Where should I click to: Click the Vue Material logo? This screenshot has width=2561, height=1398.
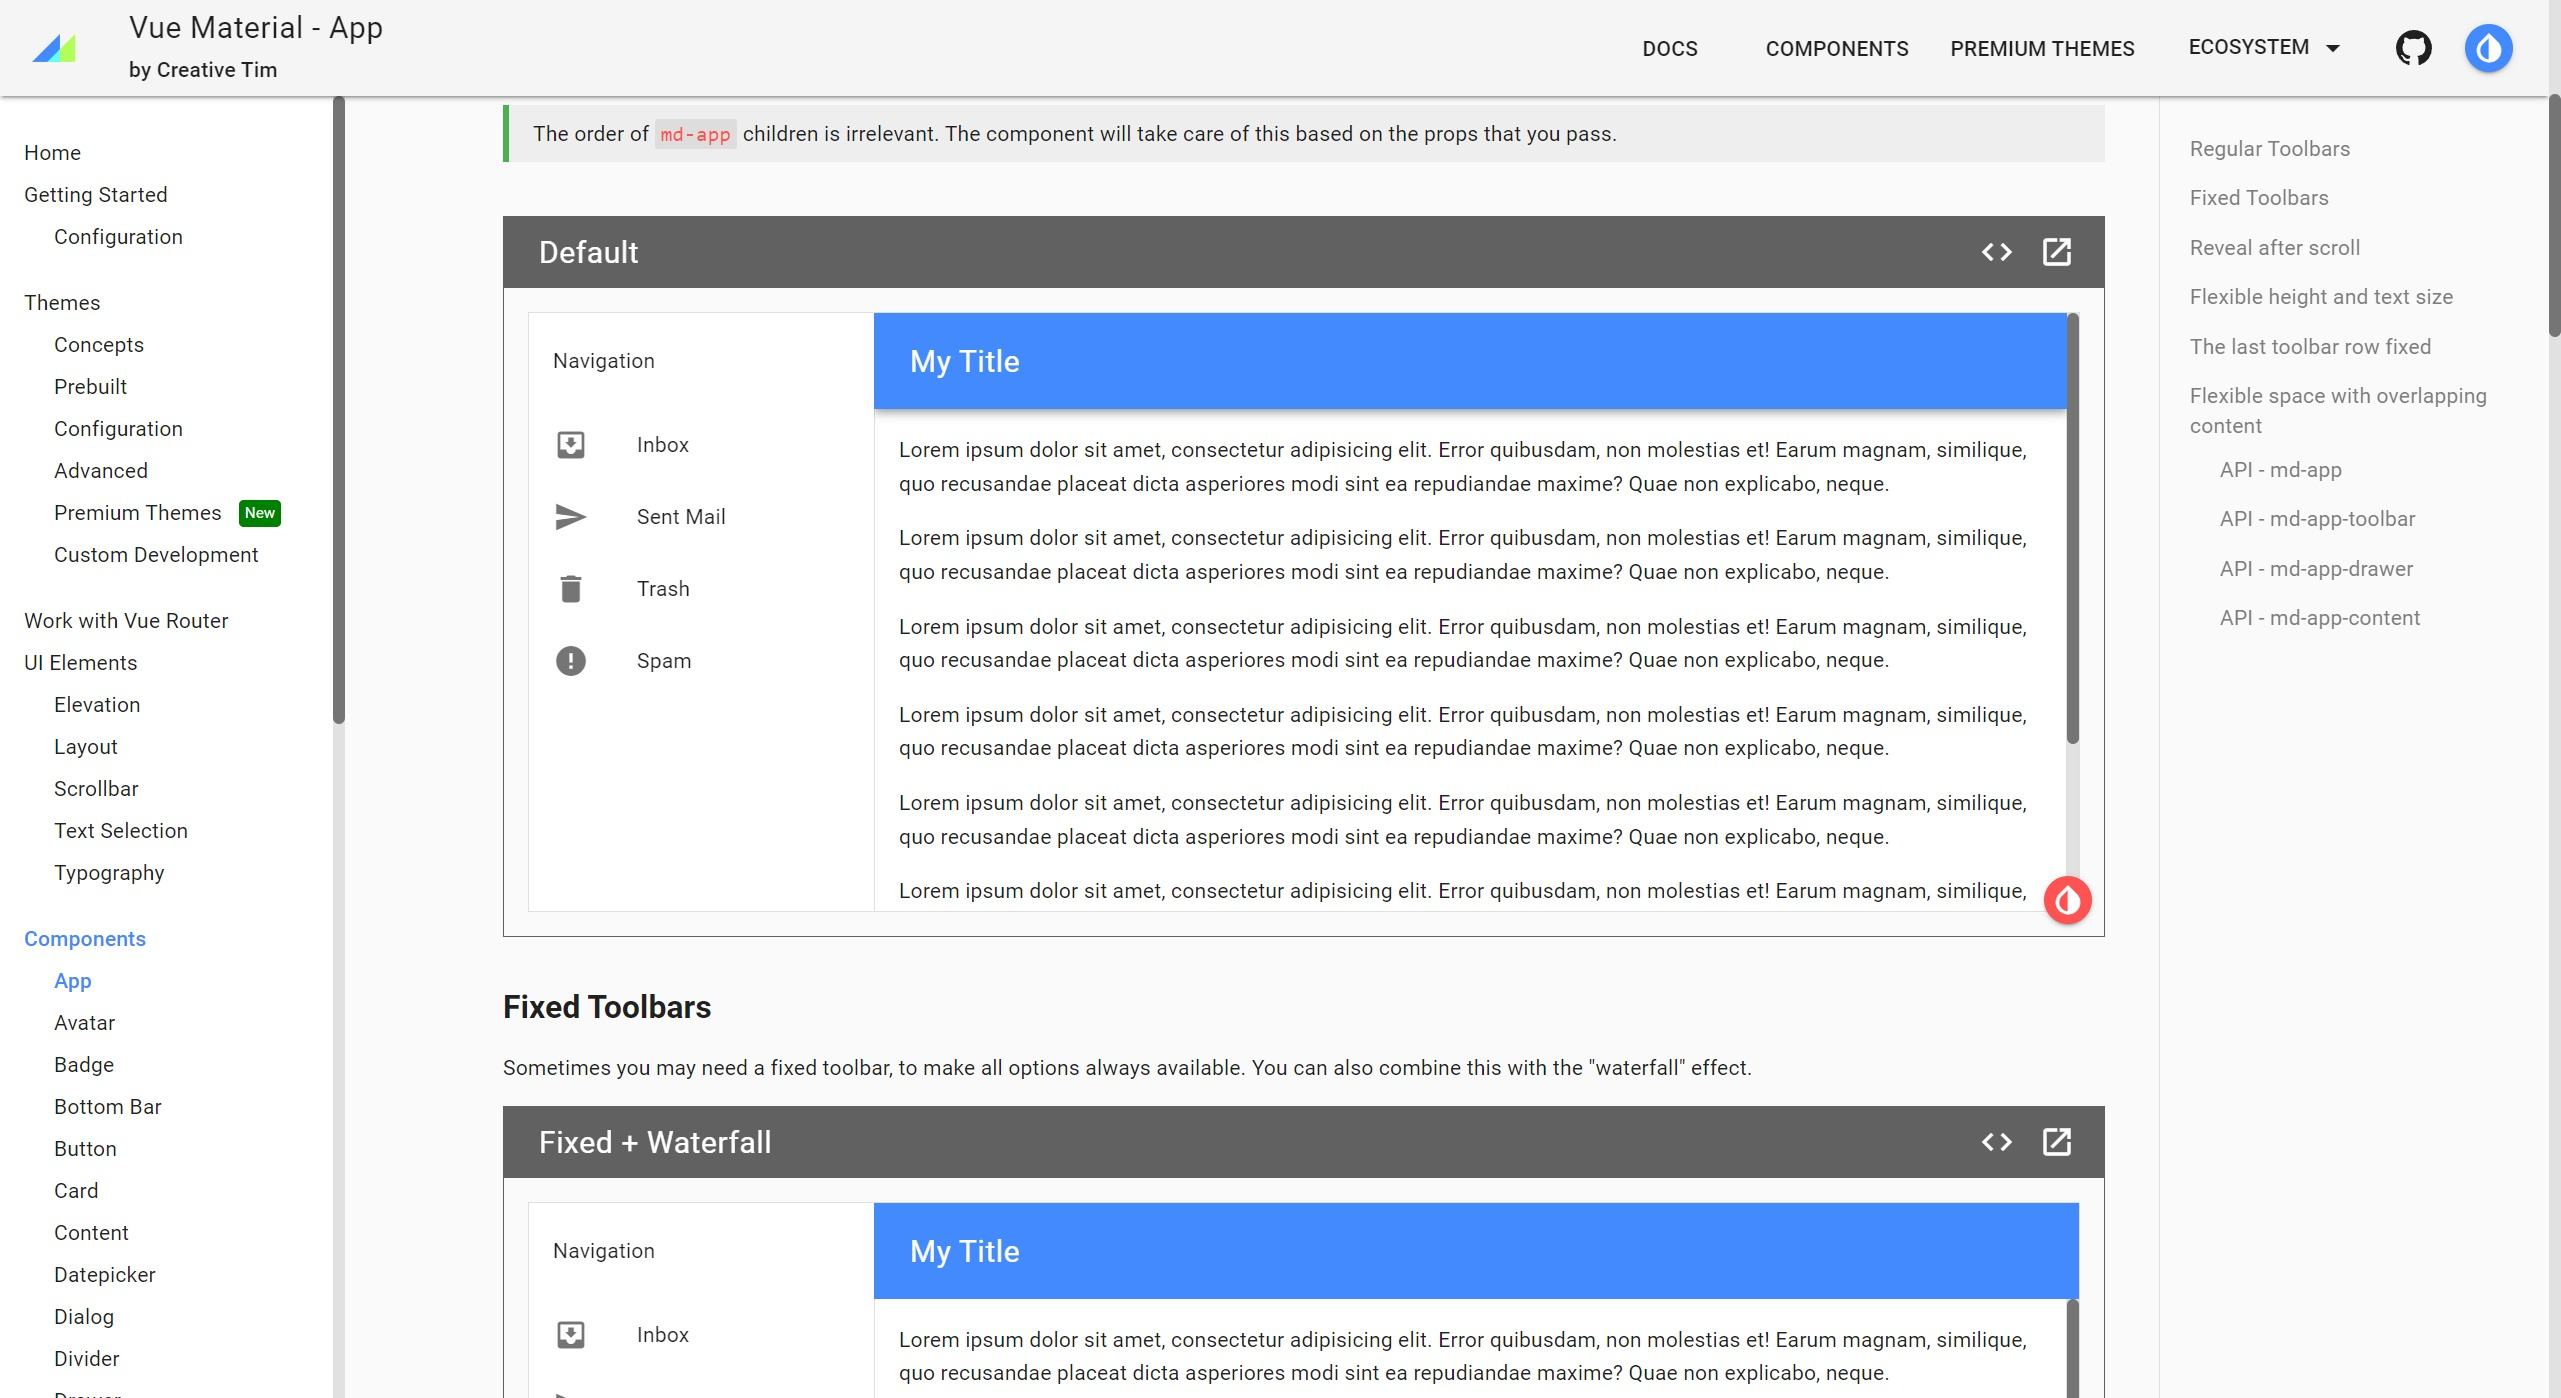(54, 48)
